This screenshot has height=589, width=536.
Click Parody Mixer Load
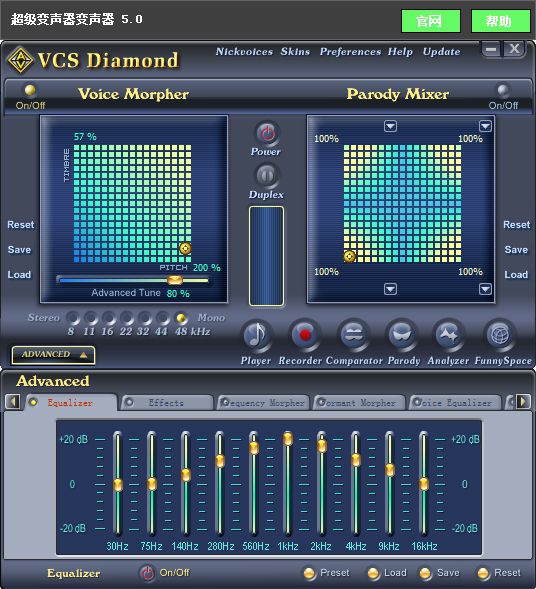click(x=516, y=275)
